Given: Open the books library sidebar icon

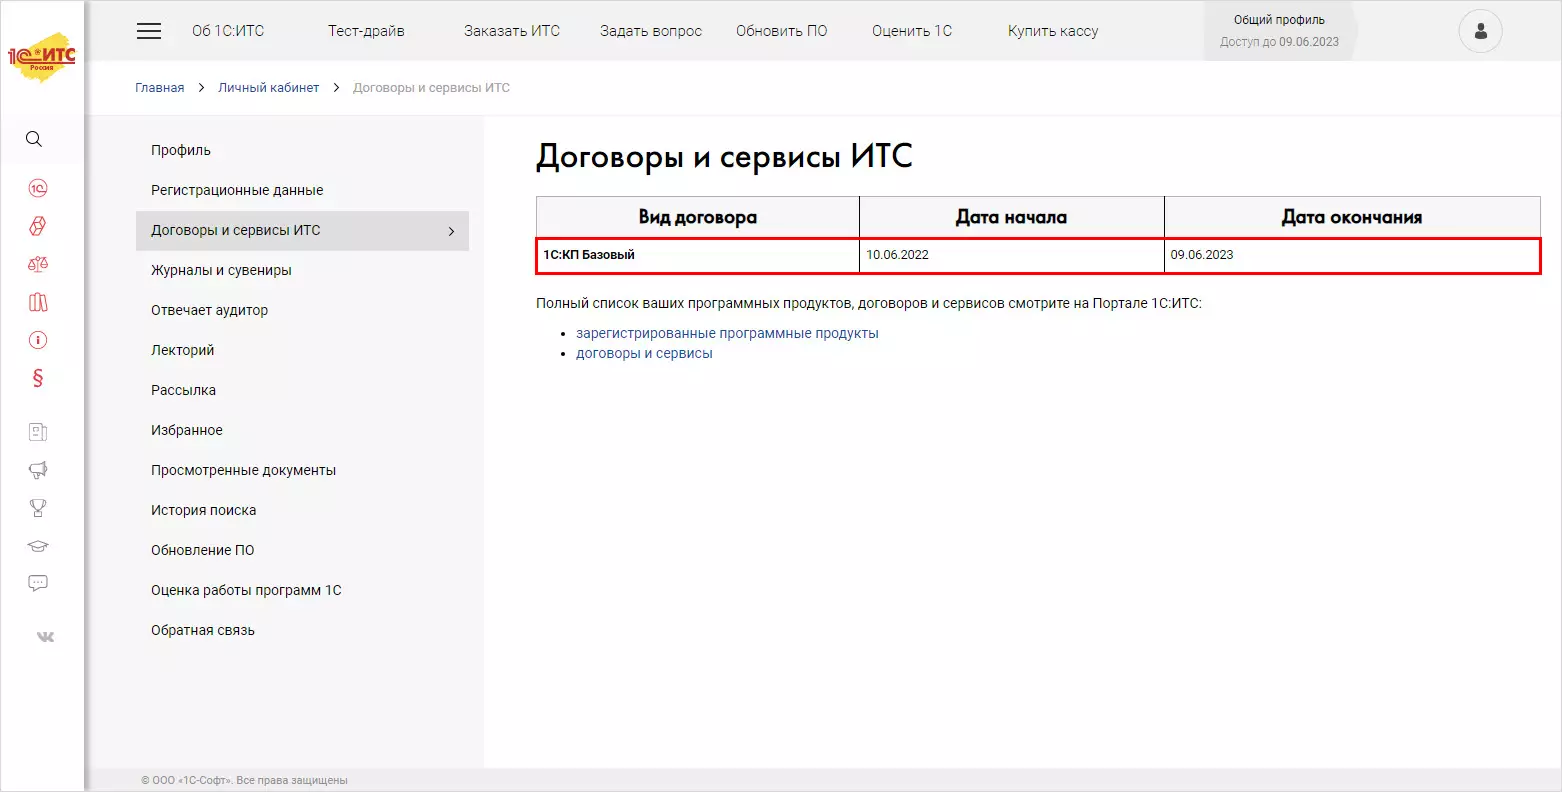Looking at the screenshot, I should [x=38, y=302].
